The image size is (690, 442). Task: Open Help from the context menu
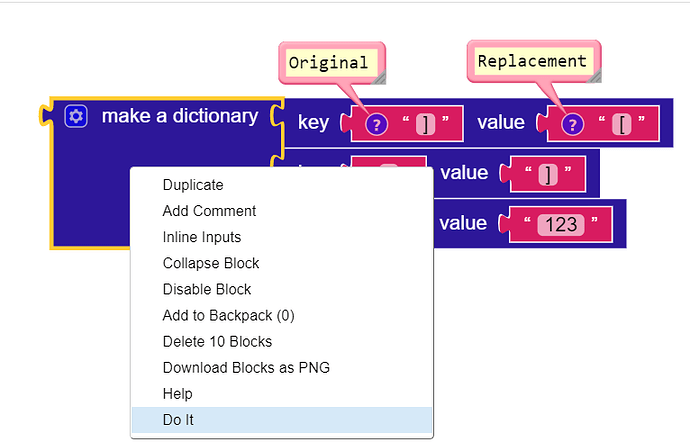(178, 394)
